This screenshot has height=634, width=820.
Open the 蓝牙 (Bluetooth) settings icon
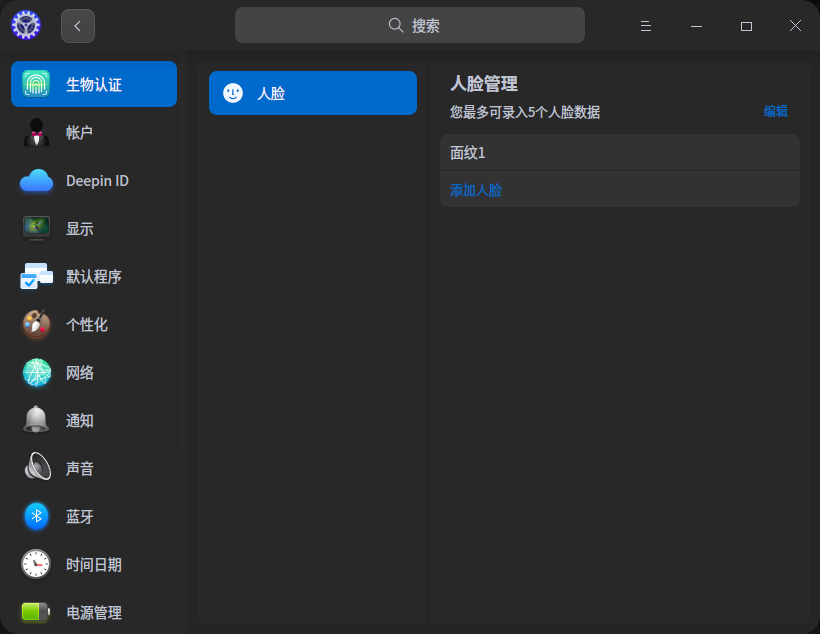pyautogui.click(x=36, y=516)
